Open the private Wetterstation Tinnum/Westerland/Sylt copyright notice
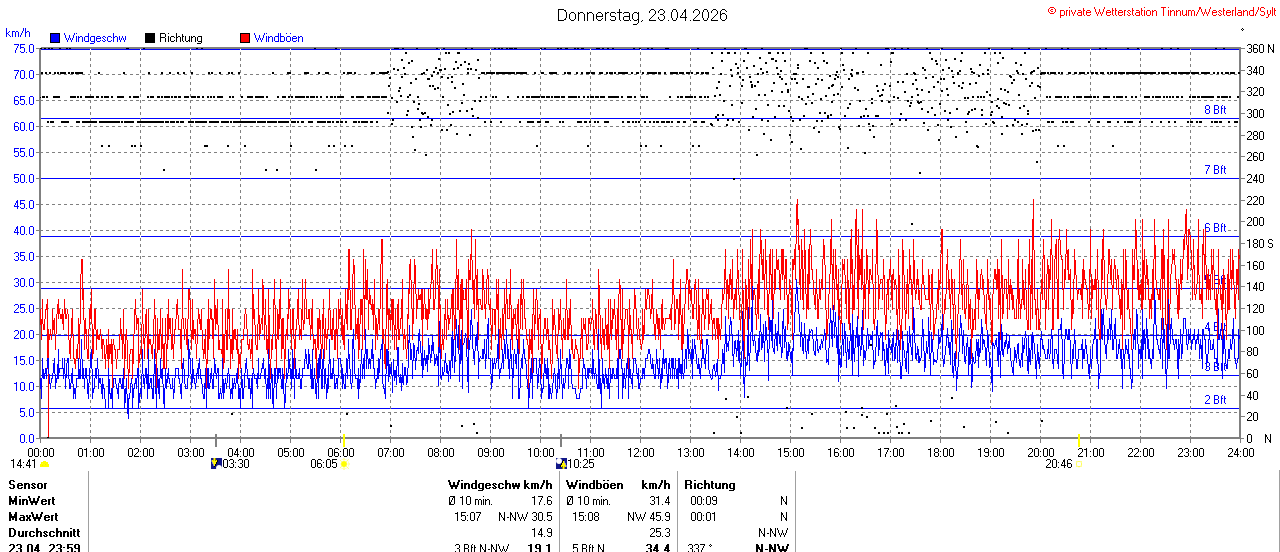Screen dimensions: 1280x552 point(1162,11)
